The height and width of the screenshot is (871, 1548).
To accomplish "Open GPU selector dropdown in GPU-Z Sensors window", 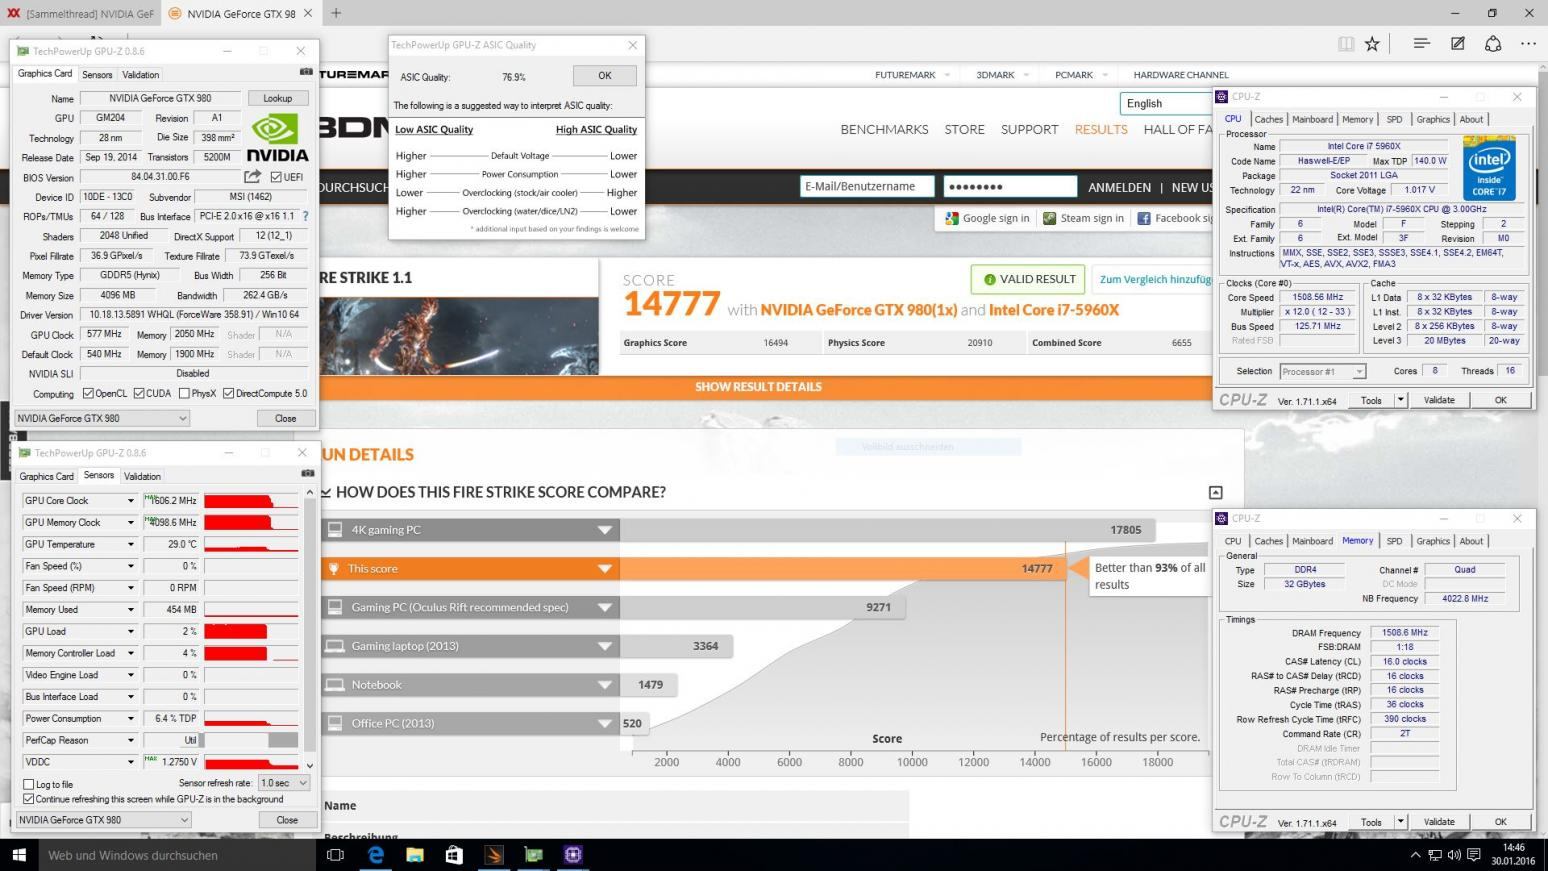I will [x=103, y=820].
